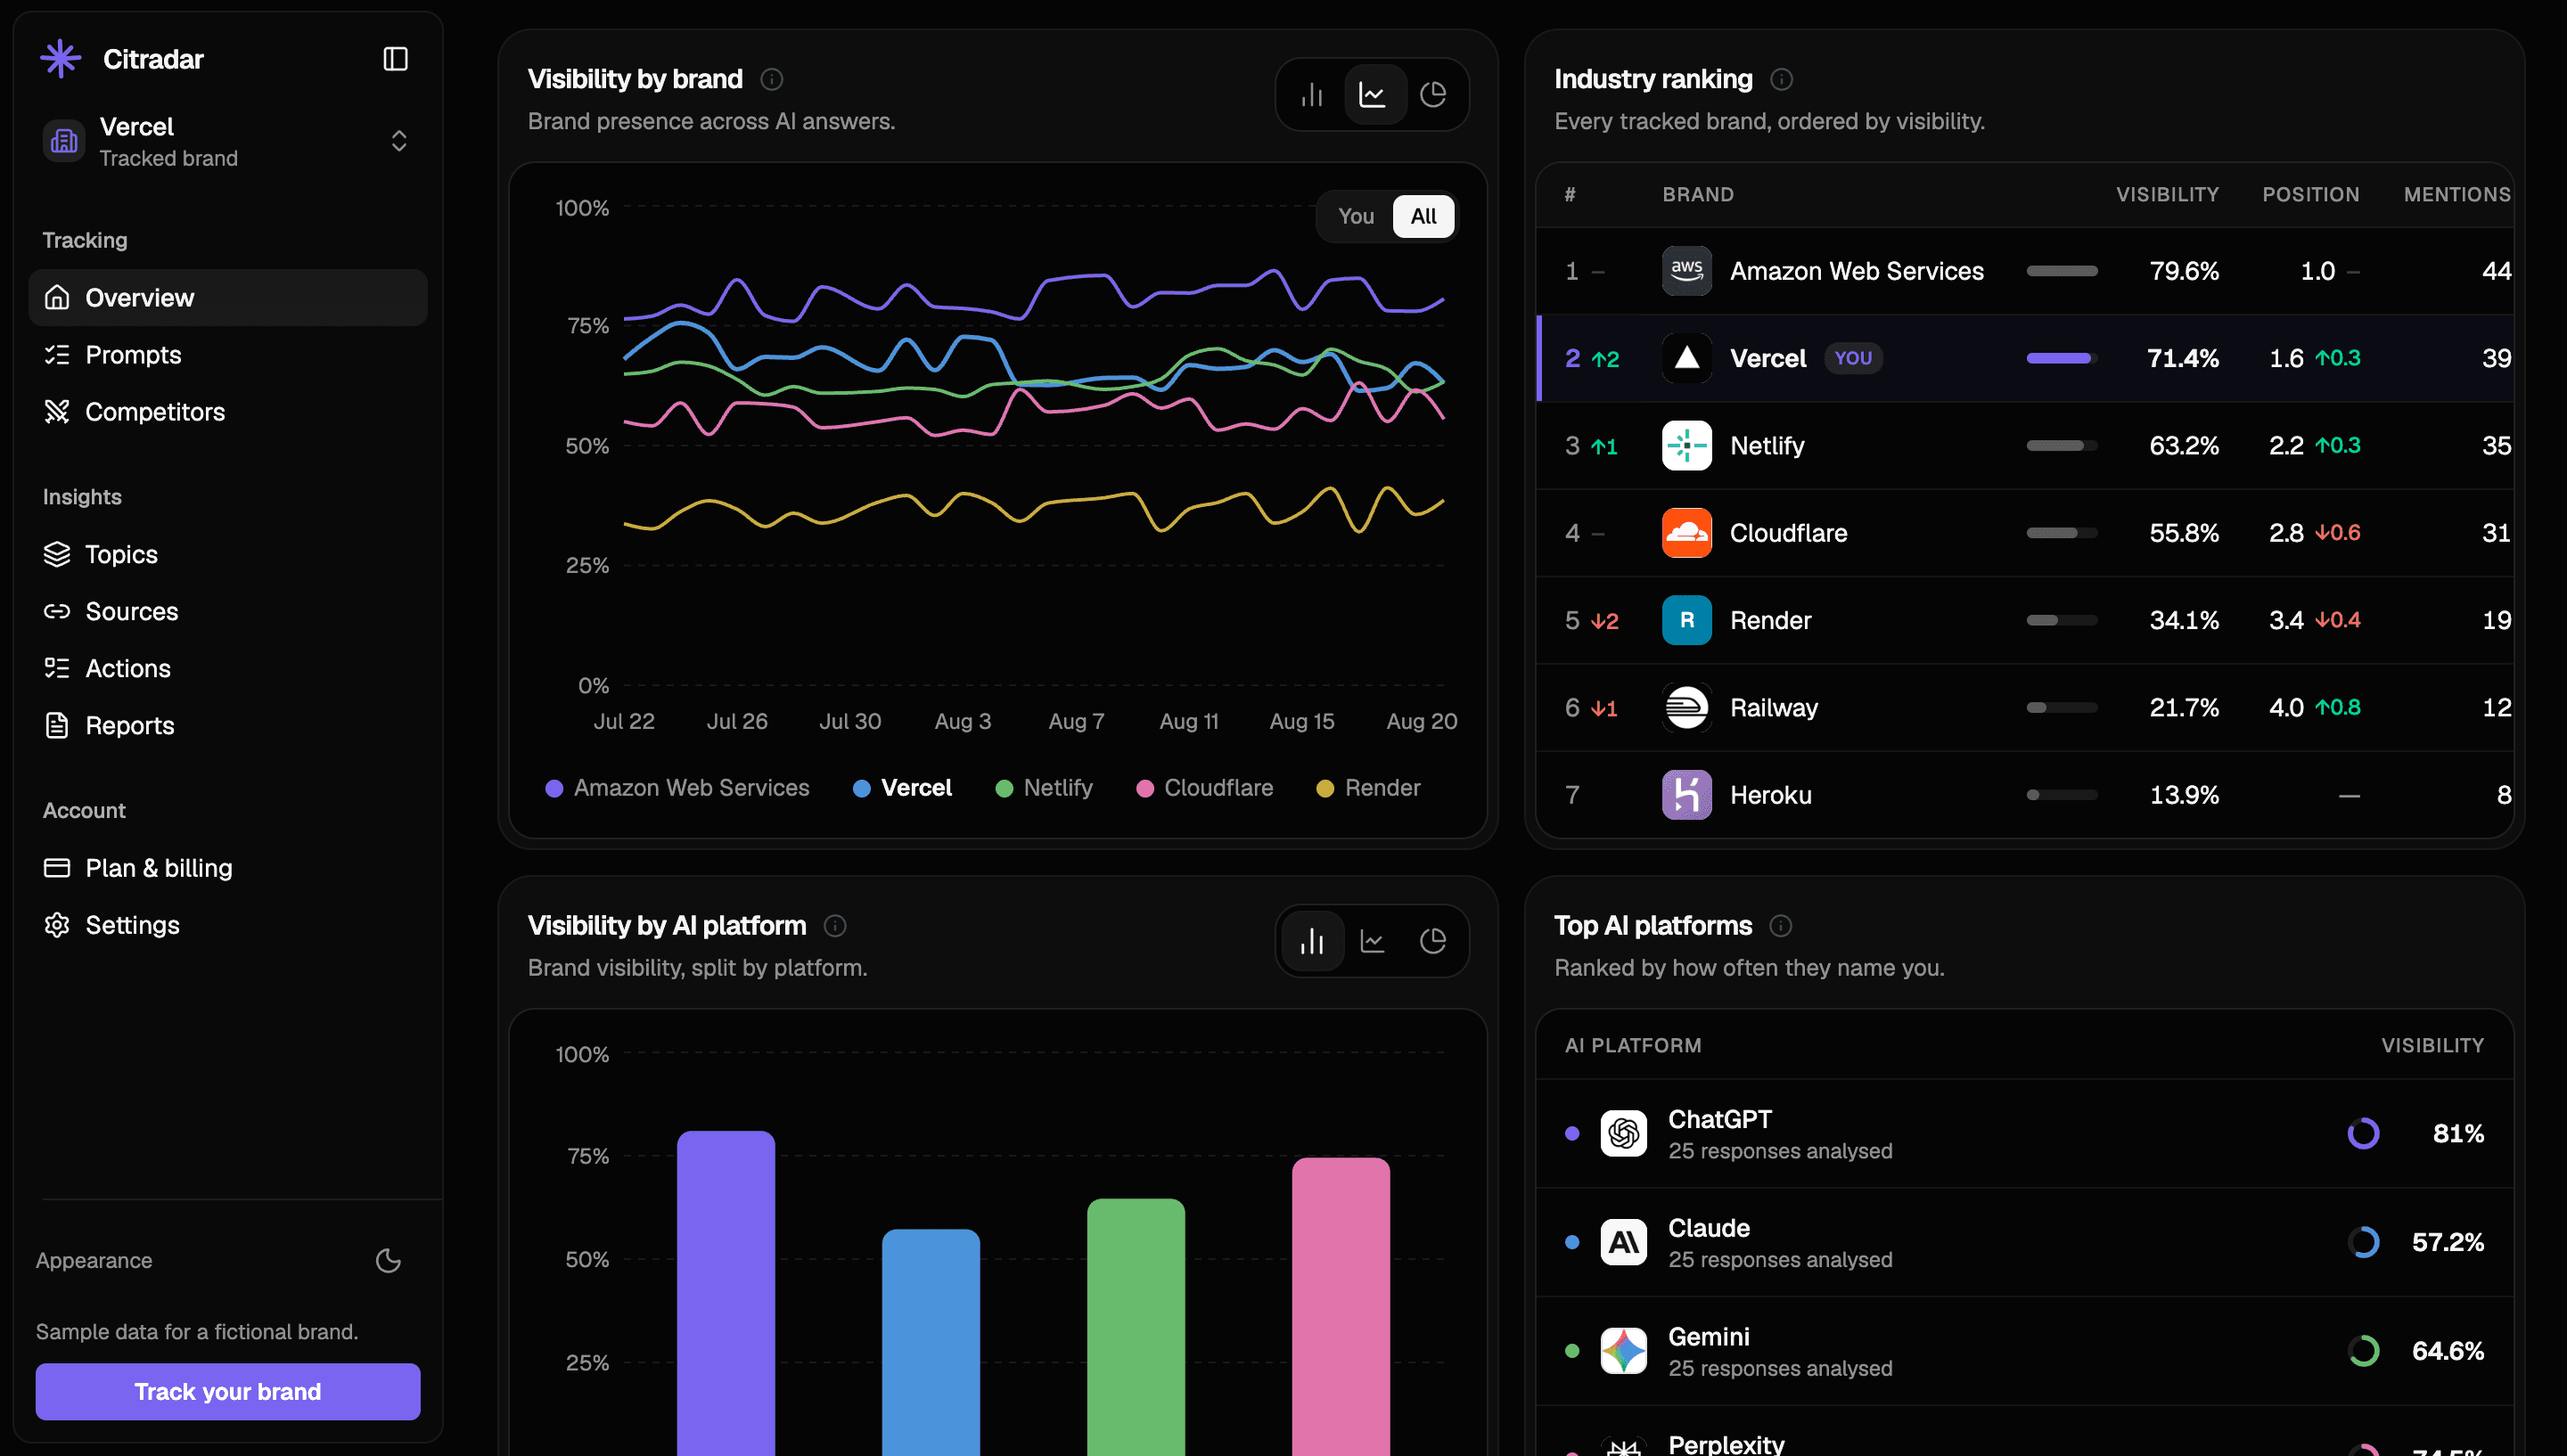Screen dimensions: 2567x1456
Task: Navigate to Sources
Action: [x=228, y=611]
